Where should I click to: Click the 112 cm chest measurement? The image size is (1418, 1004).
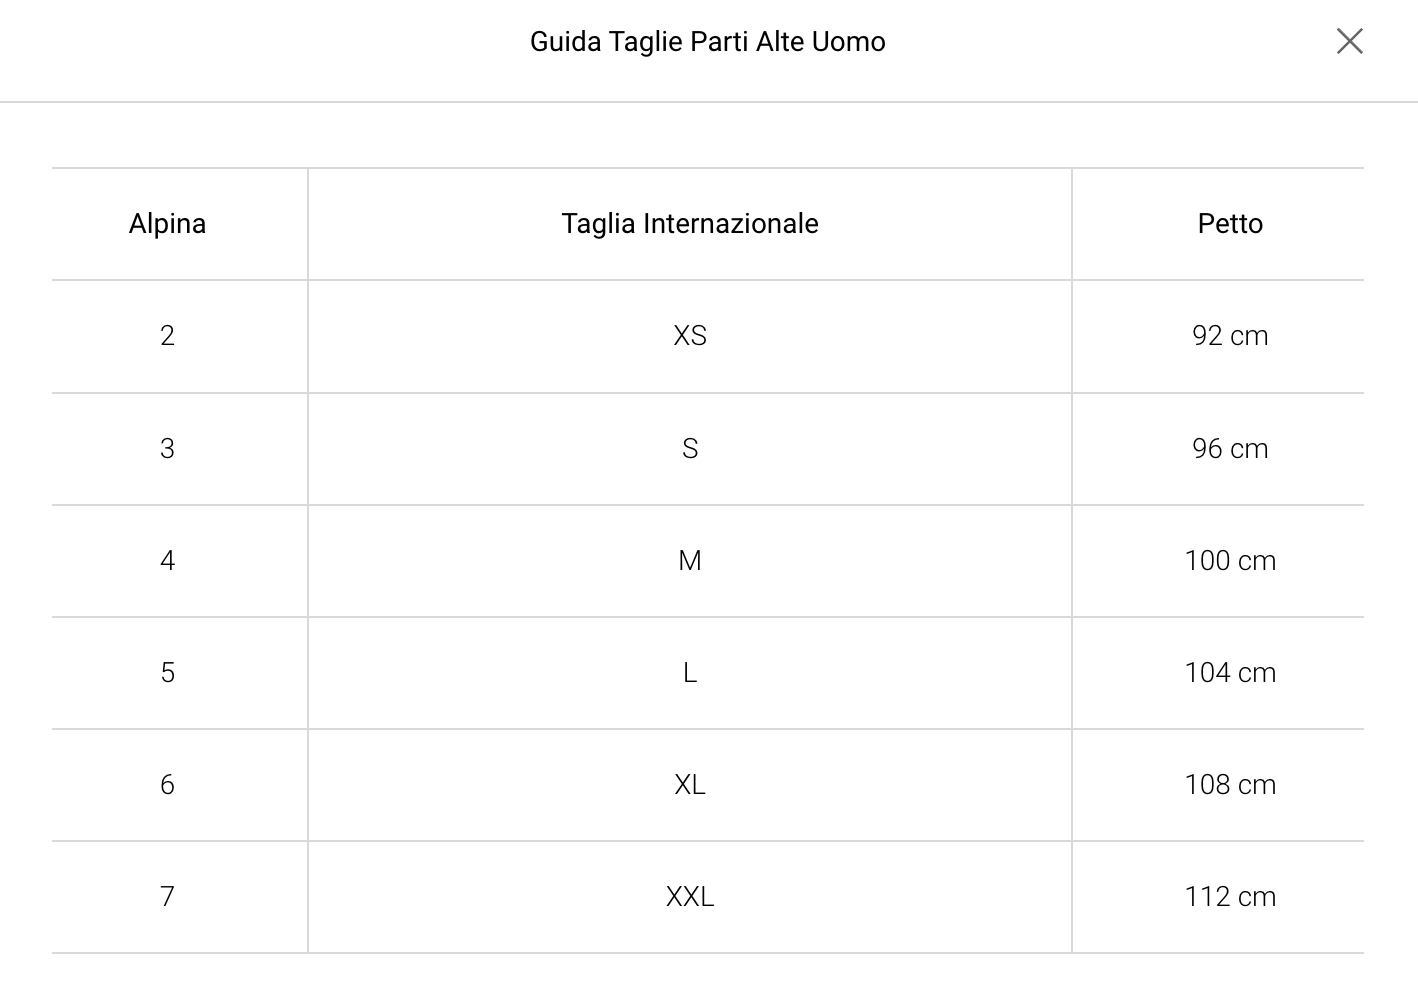1230,897
